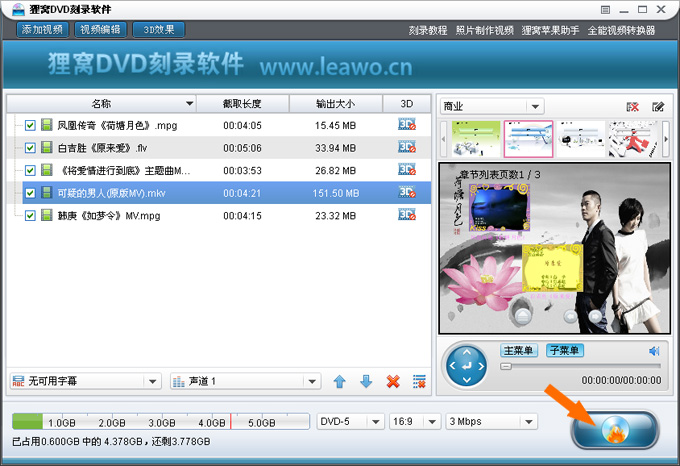Click film icon of 韩庚《如梦令》MV.mpg

coord(47,215)
